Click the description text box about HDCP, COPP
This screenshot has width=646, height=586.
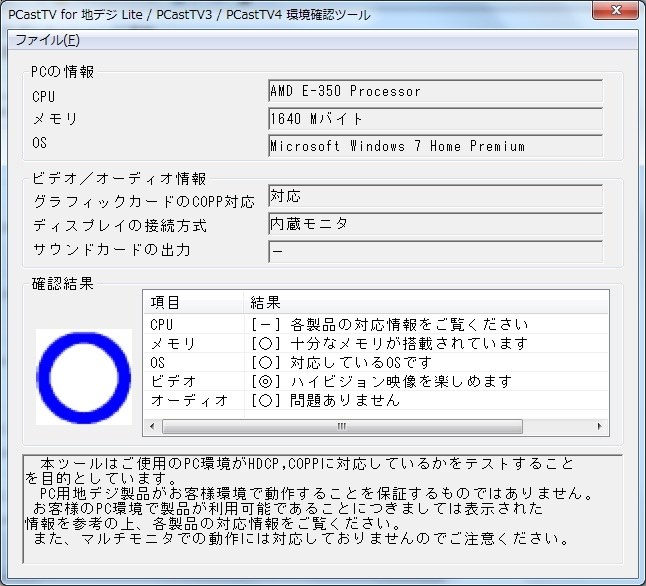[322, 509]
